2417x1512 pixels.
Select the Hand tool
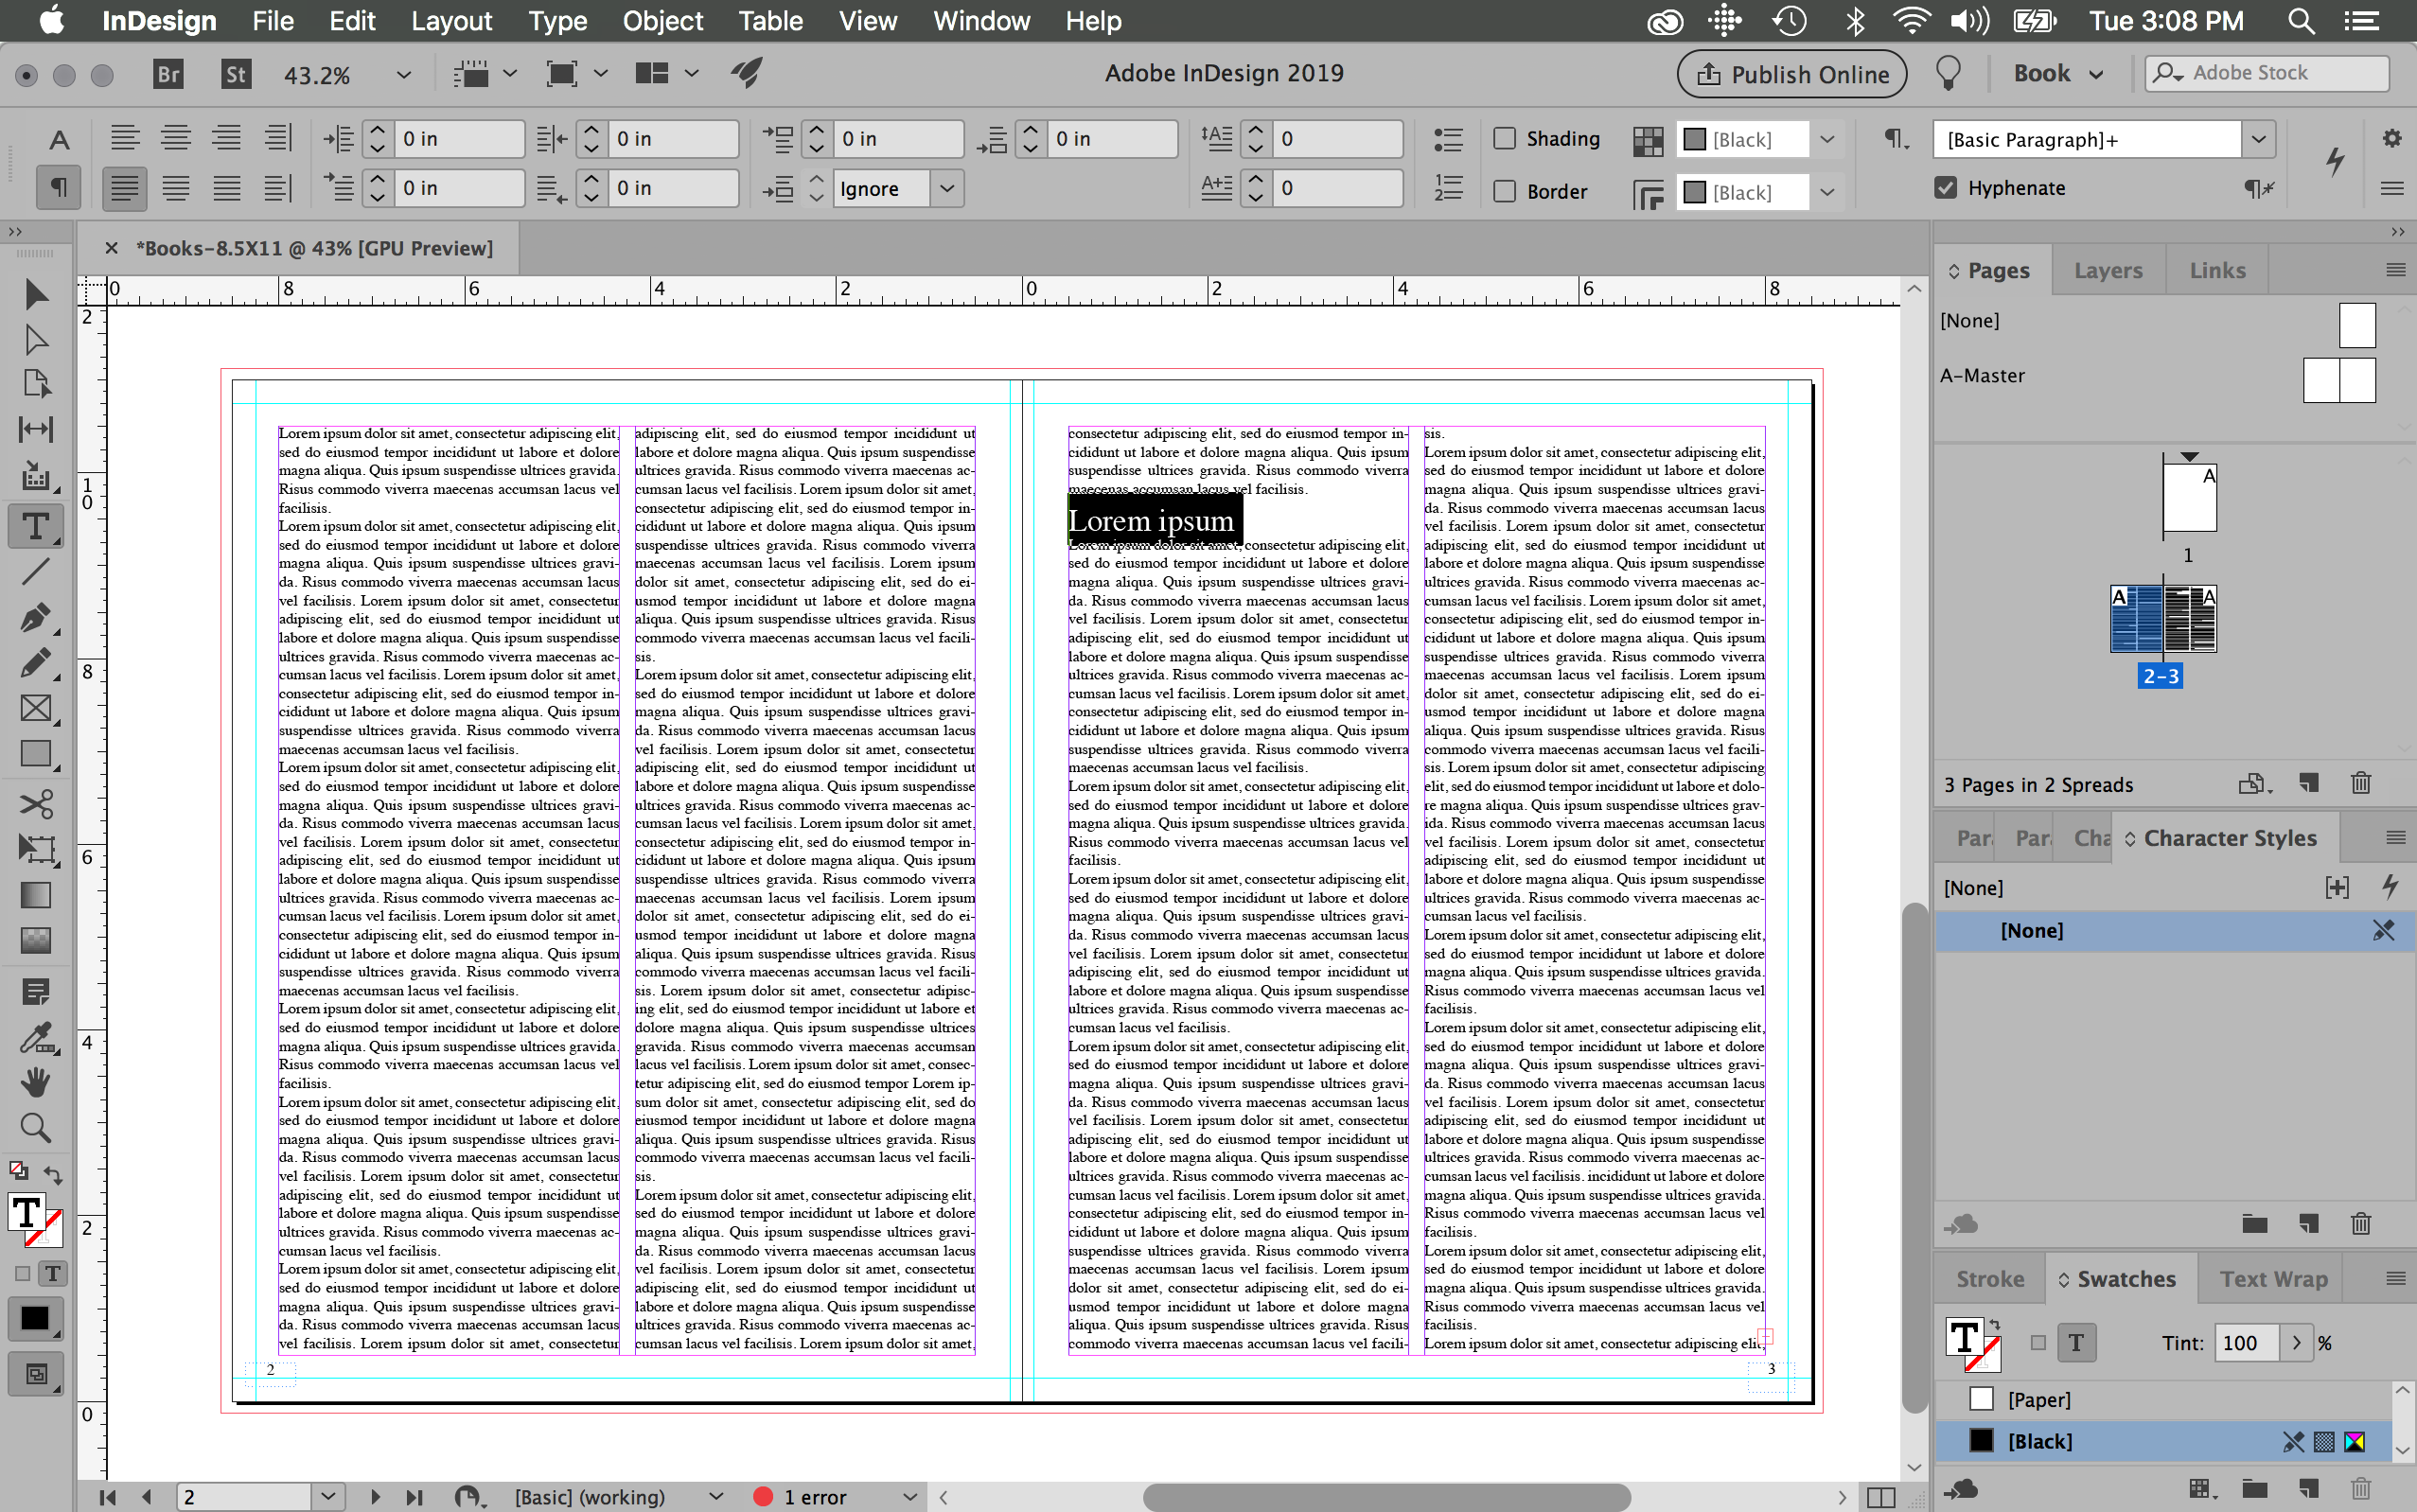(35, 1082)
